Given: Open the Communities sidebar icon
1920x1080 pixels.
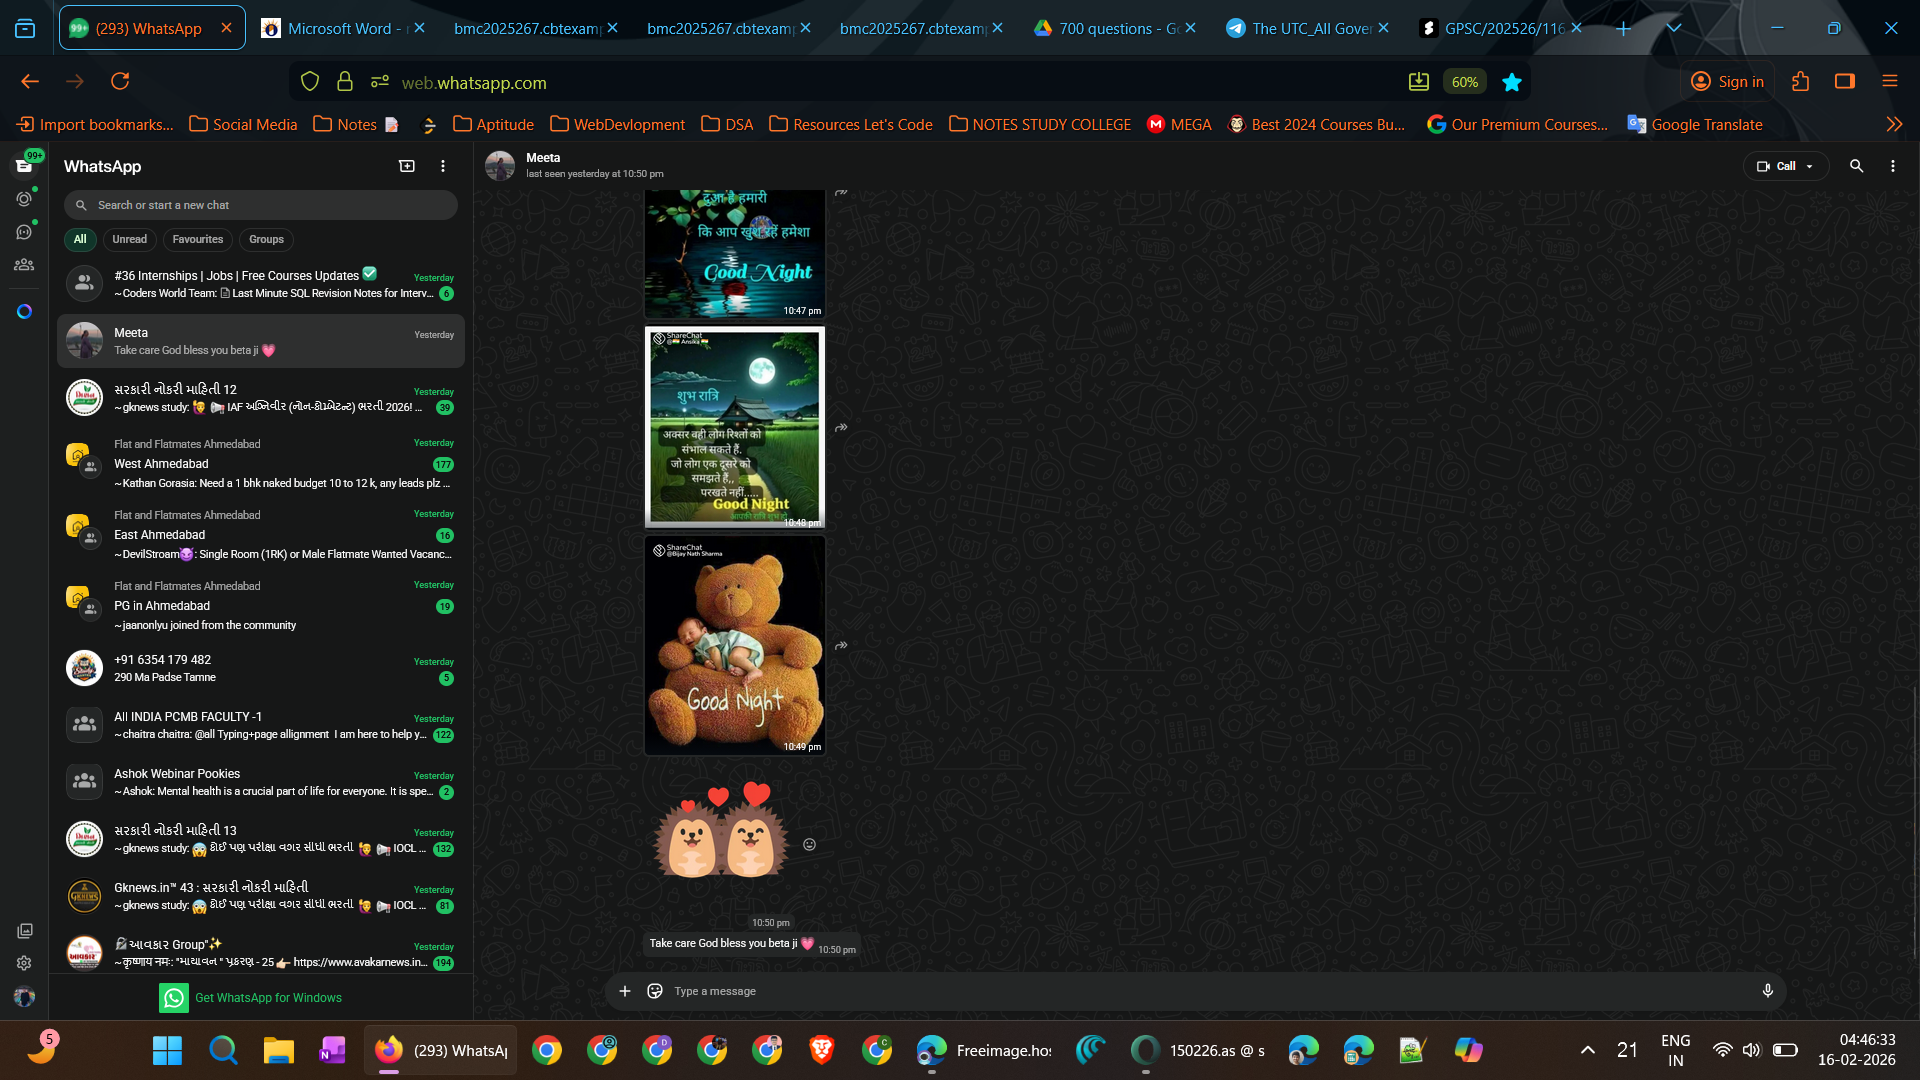Looking at the screenshot, I should pos(24,265).
